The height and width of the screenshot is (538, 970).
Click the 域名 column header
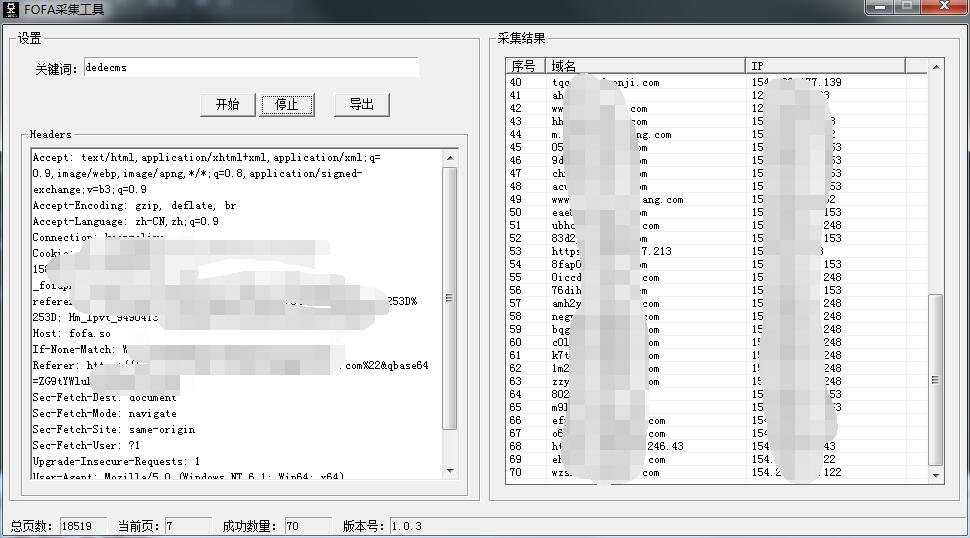[646, 66]
